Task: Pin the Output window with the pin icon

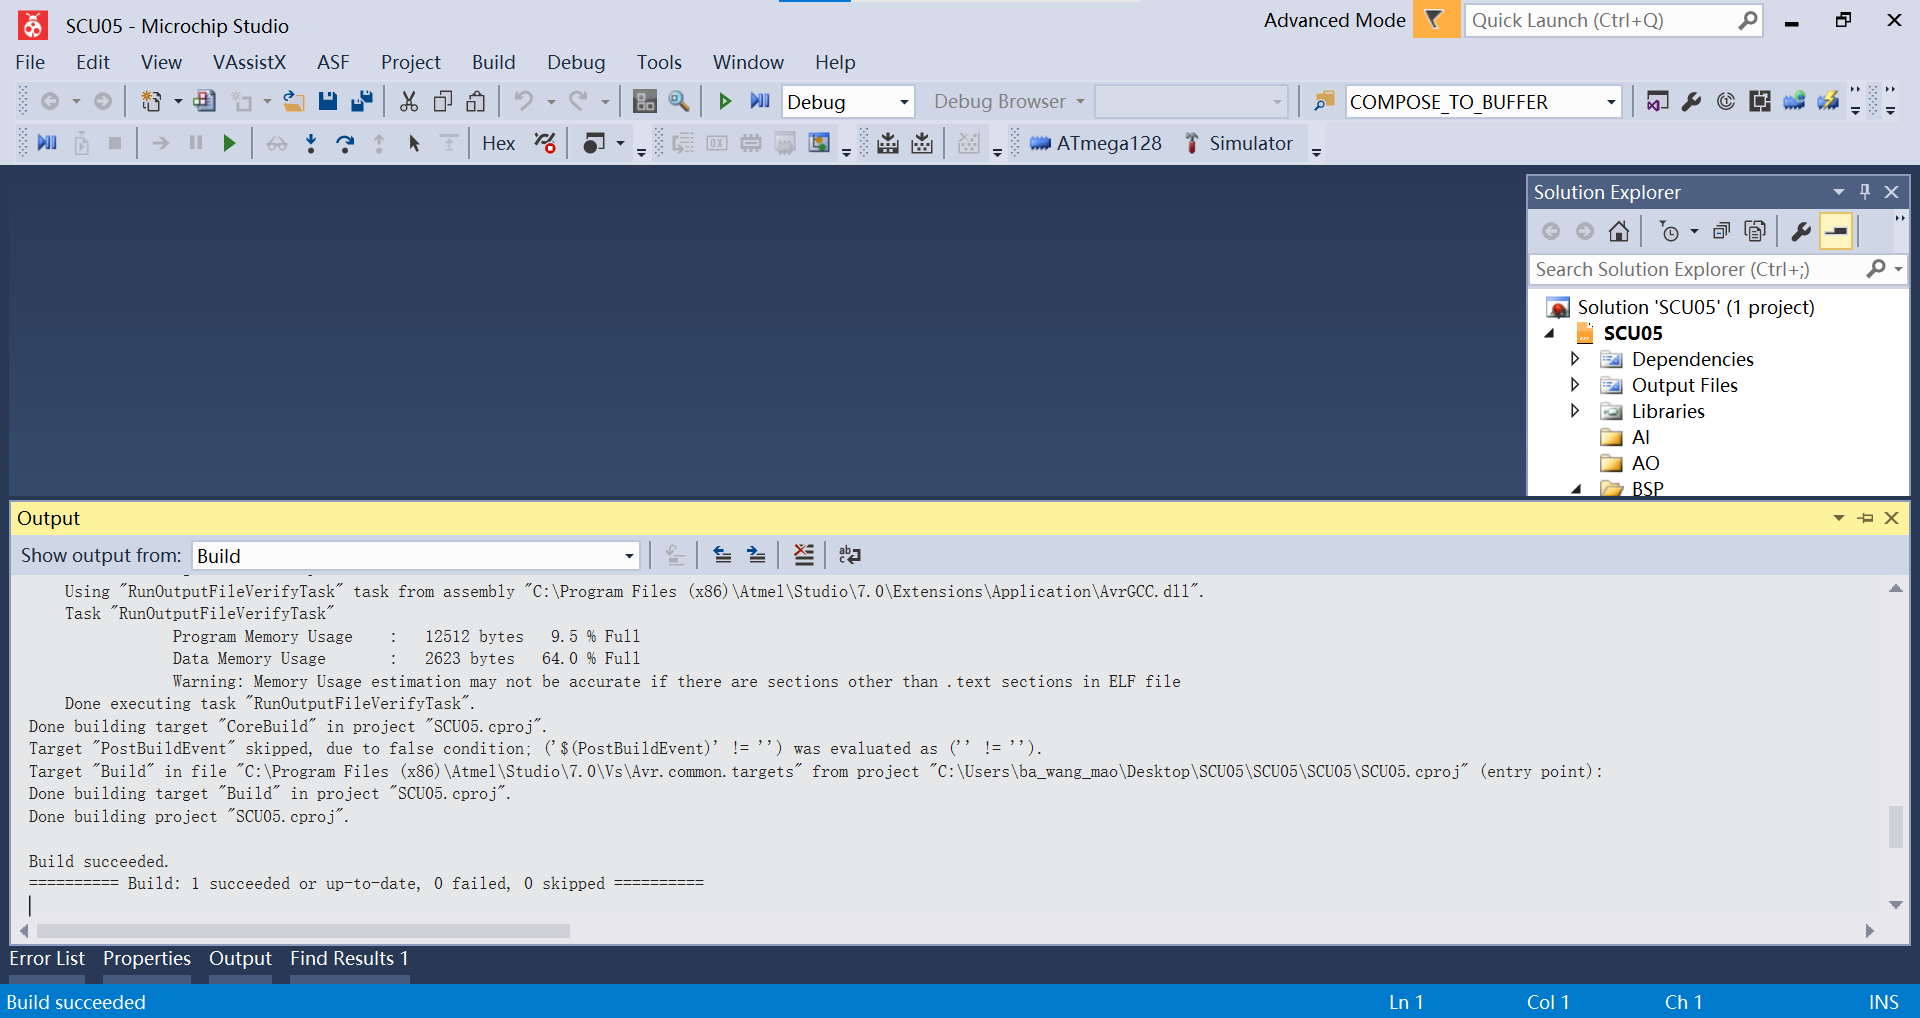Action: (x=1866, y=518)
